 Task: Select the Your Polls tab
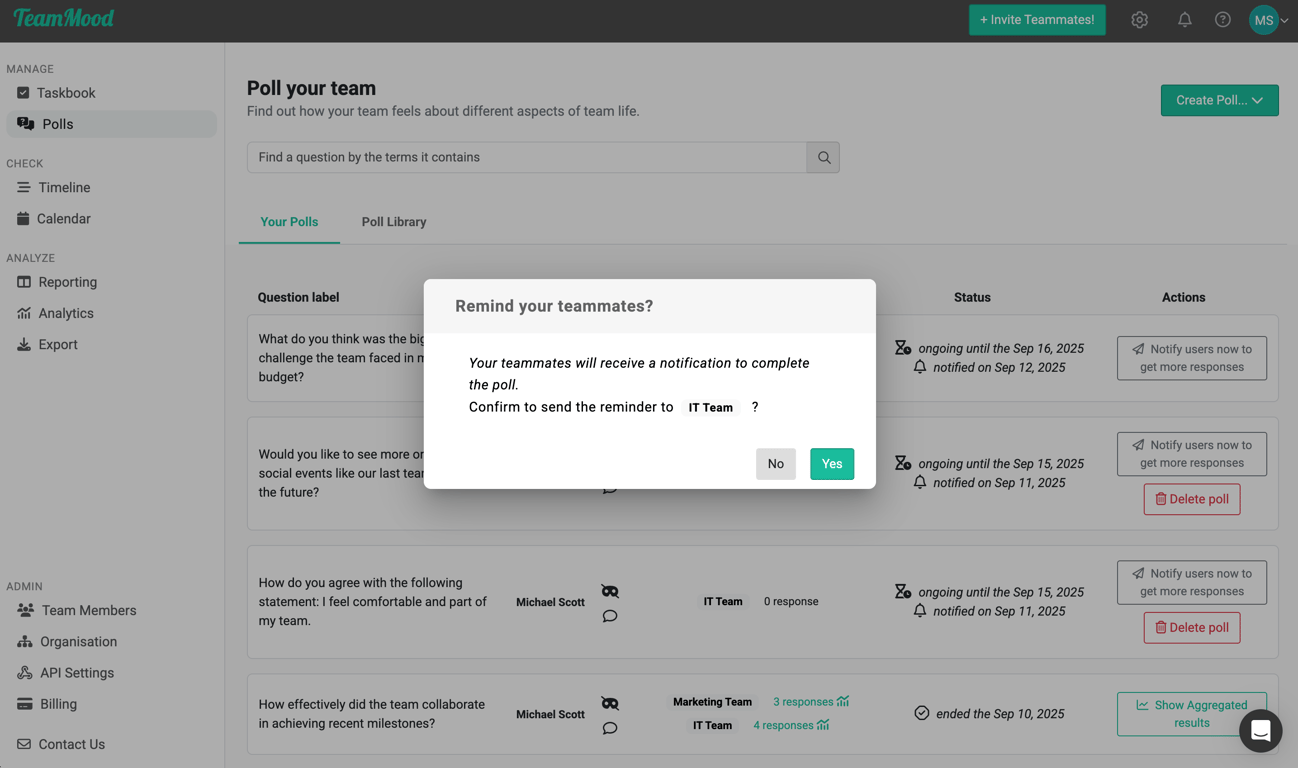(x=289, y=222)
